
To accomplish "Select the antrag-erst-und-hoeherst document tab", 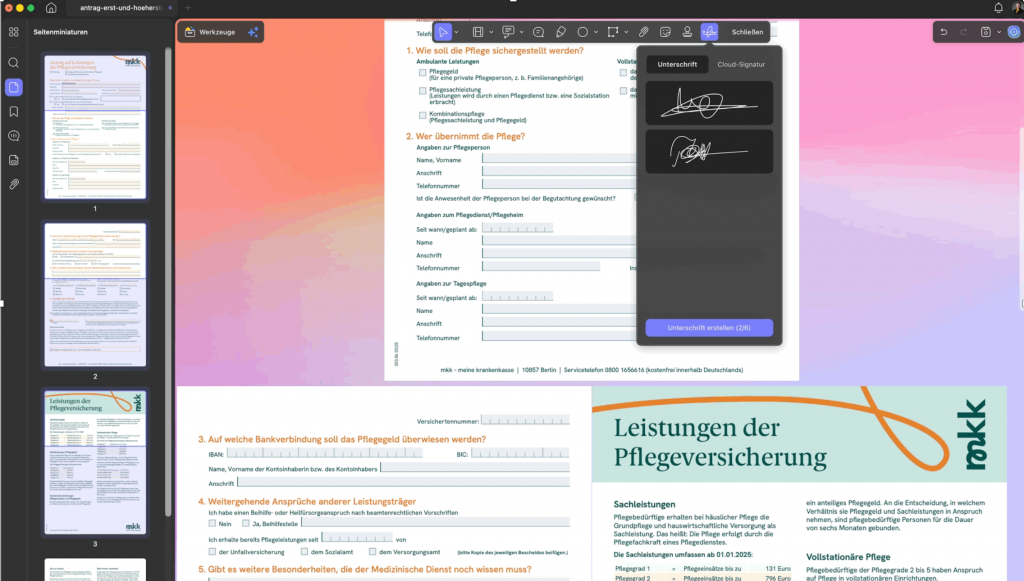I will 121,8.
